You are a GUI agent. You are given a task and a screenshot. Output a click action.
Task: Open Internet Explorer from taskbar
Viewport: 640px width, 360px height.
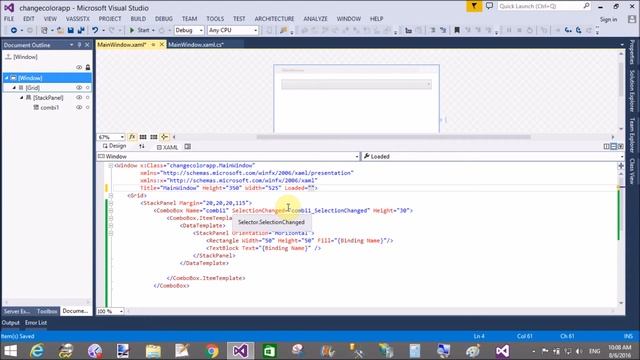(x=37, y=351)
